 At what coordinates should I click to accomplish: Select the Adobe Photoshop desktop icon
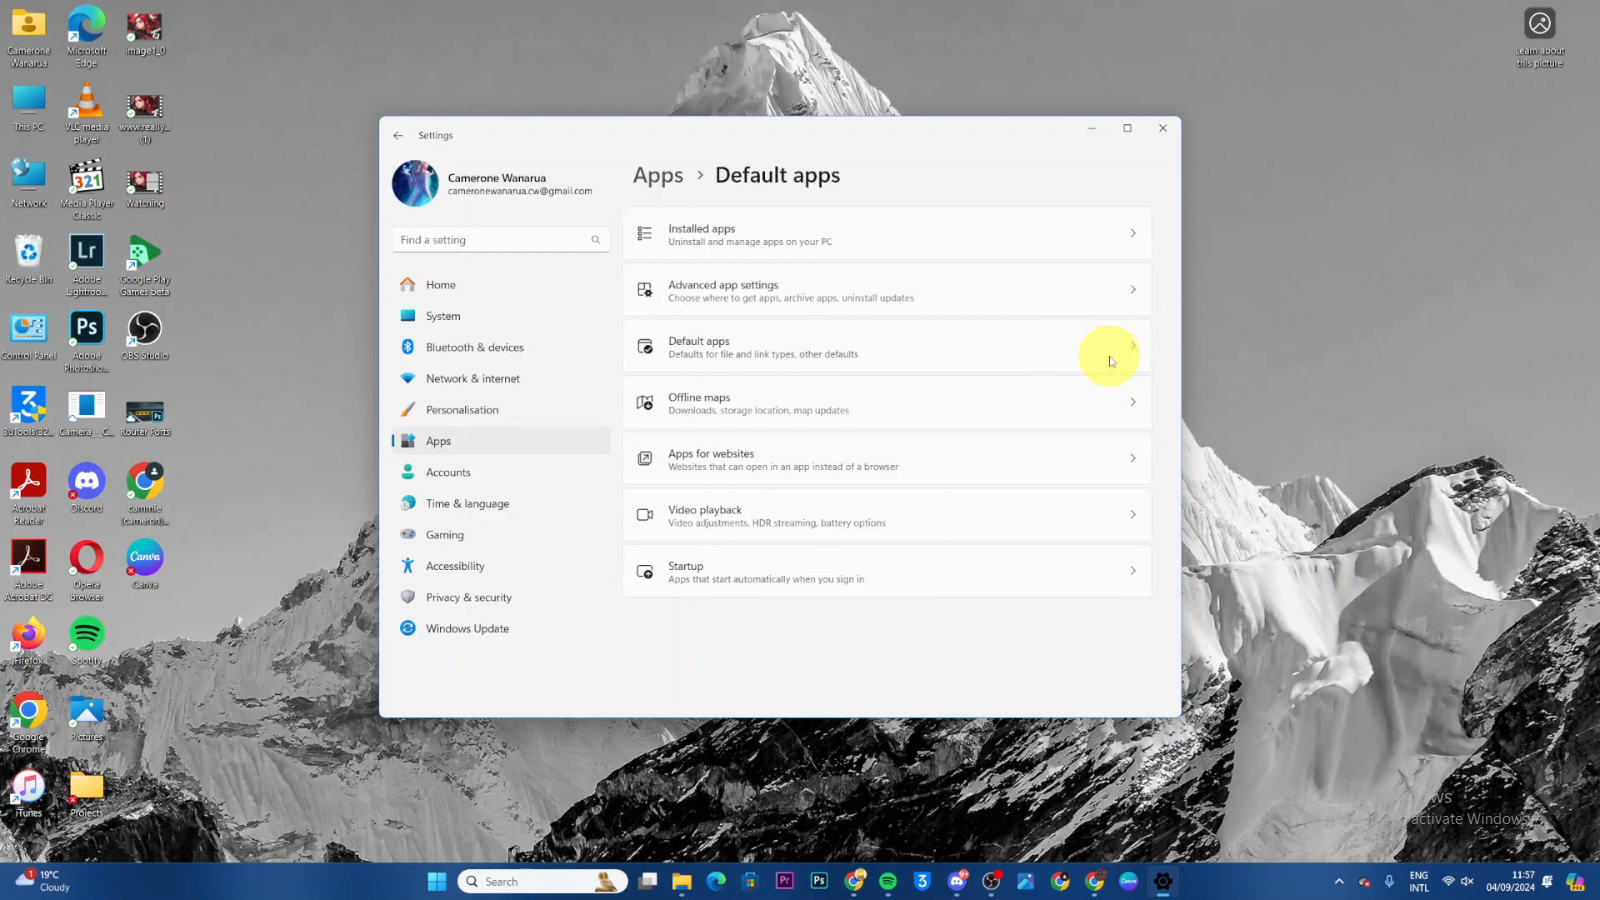(87, 342)
